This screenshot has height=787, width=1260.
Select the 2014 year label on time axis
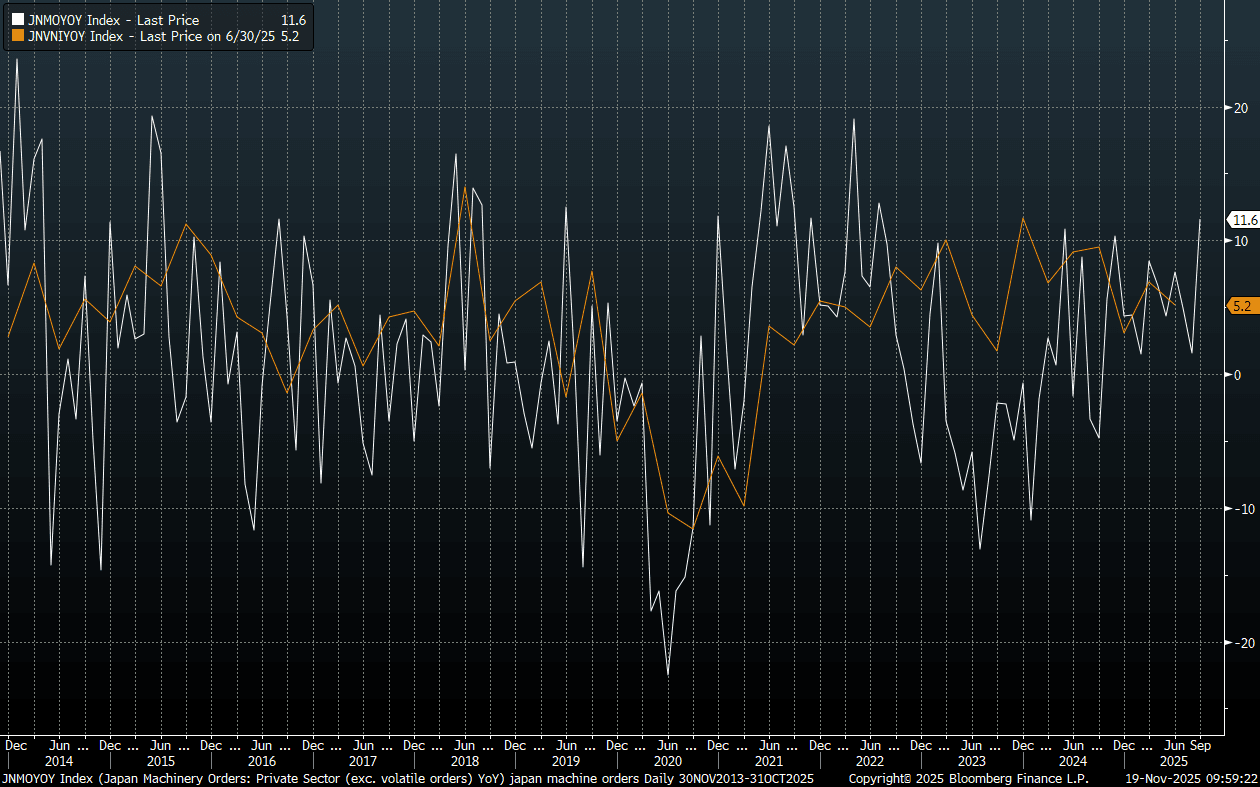tap(59, 761)
